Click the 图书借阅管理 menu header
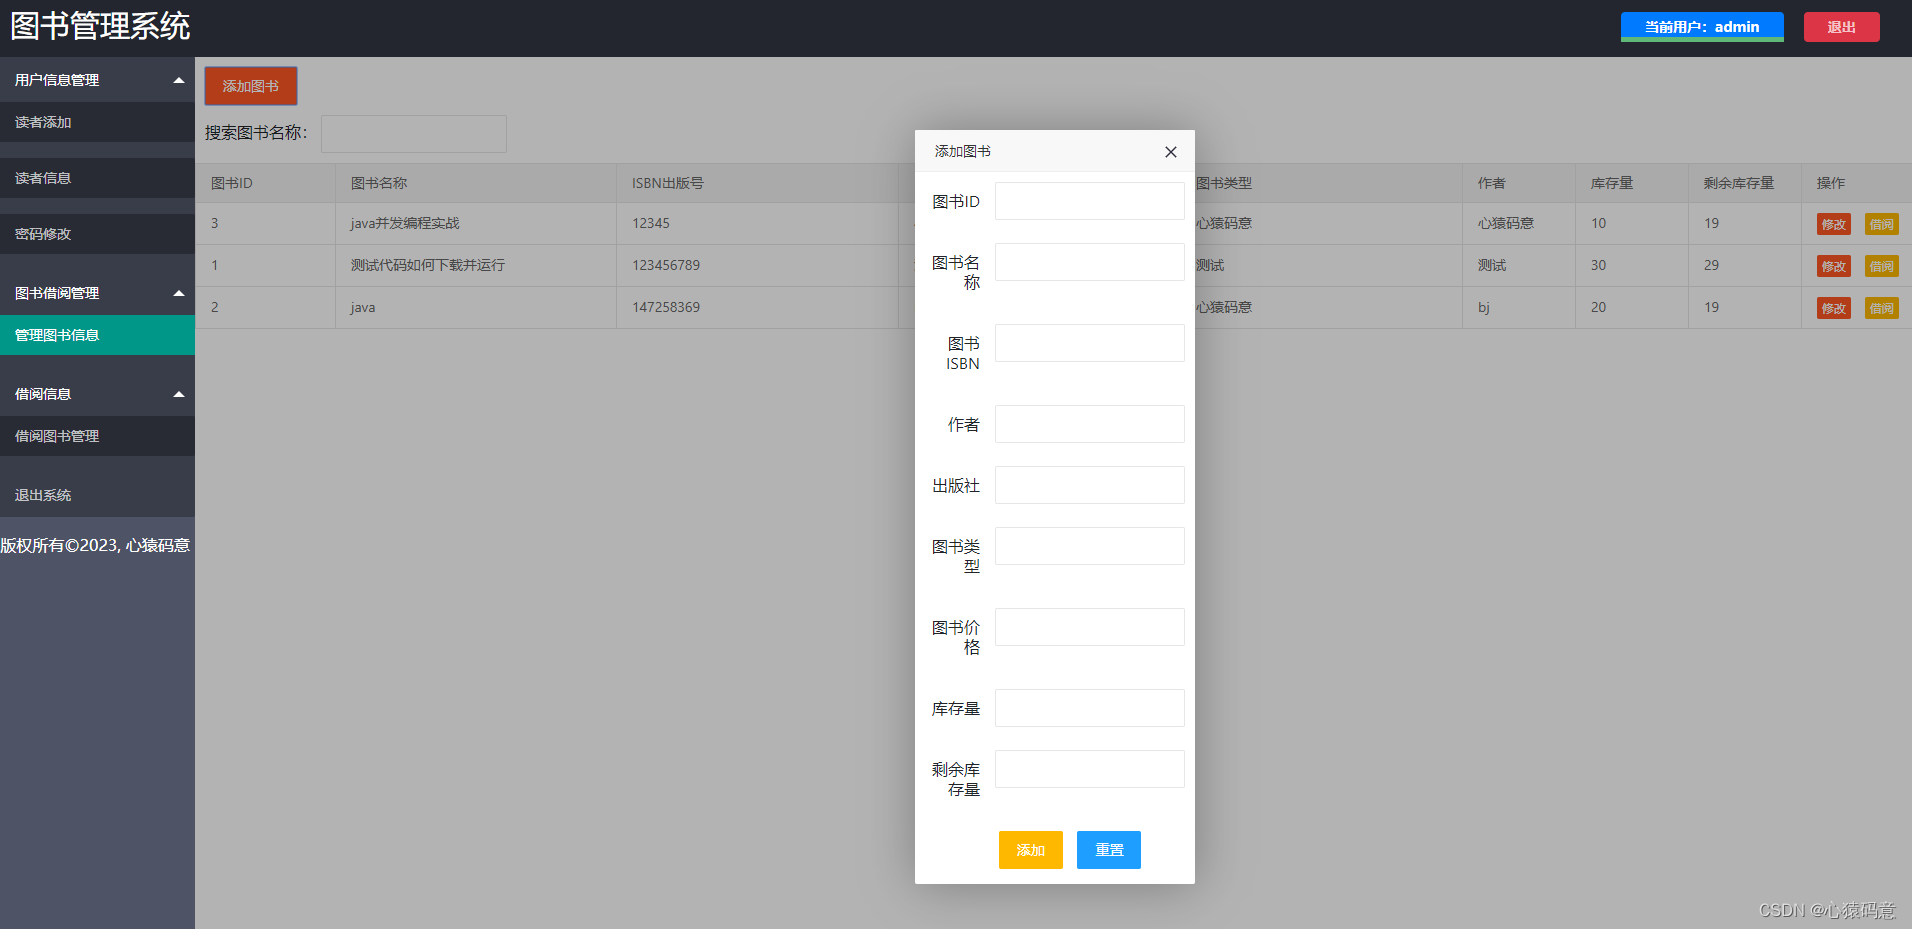Screen dimensions: 1912x929 click(97, 293)
